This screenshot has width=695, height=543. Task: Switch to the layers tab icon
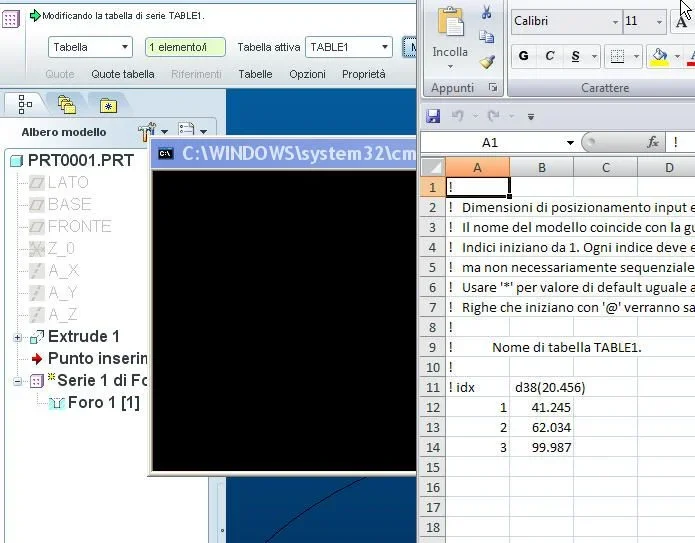[x=66, y=105]
